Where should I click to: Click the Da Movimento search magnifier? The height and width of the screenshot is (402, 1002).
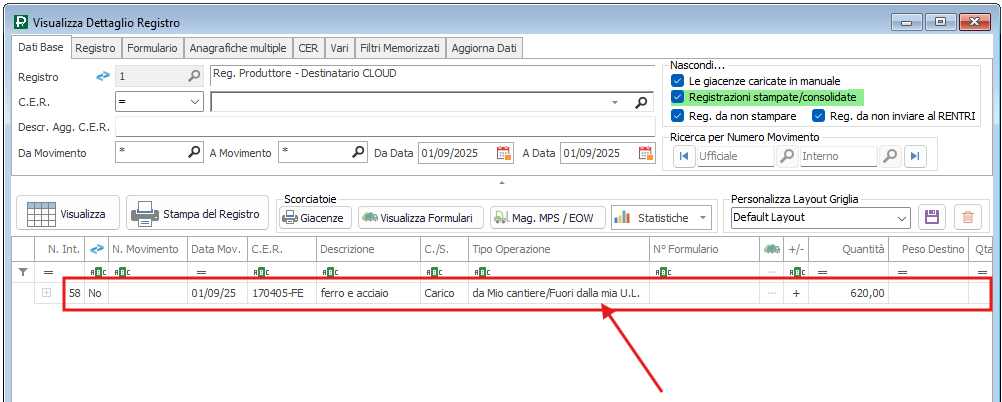pos(194,153)
